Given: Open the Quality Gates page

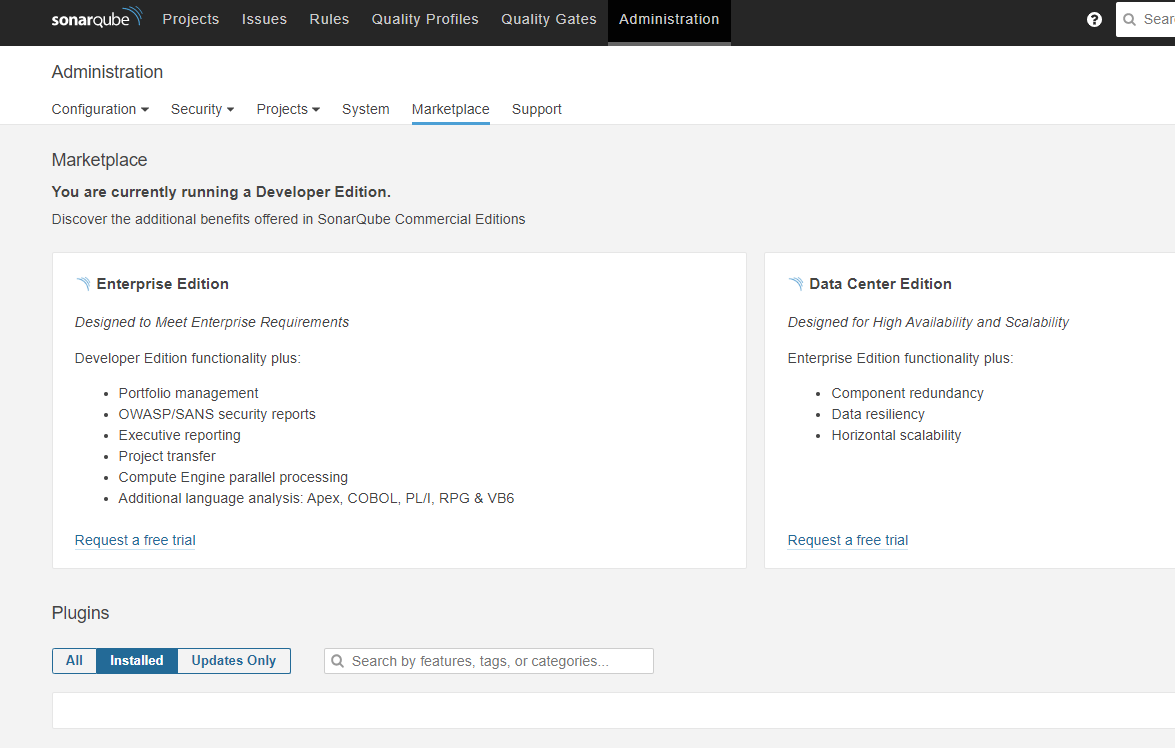Looking at the screenshot, I should point(549,19).
